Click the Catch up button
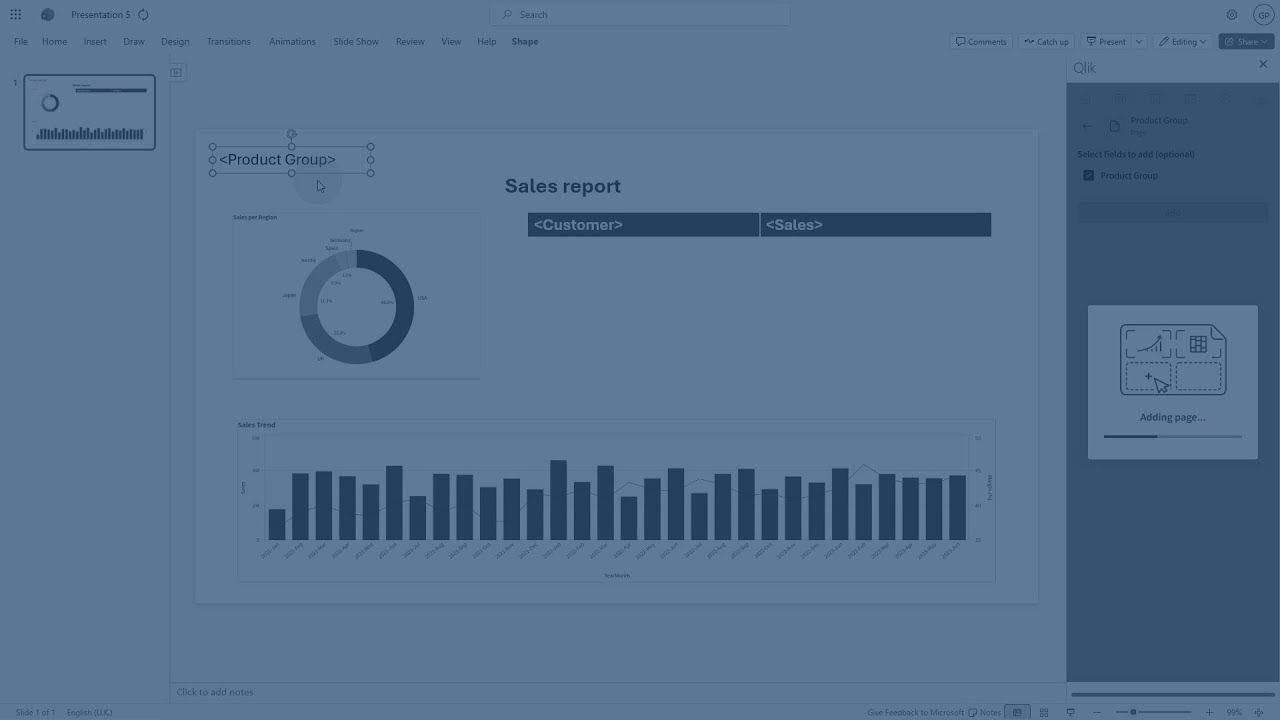Image resolution: width=1280 pixels, height=720 pixels. [1046, 42]
